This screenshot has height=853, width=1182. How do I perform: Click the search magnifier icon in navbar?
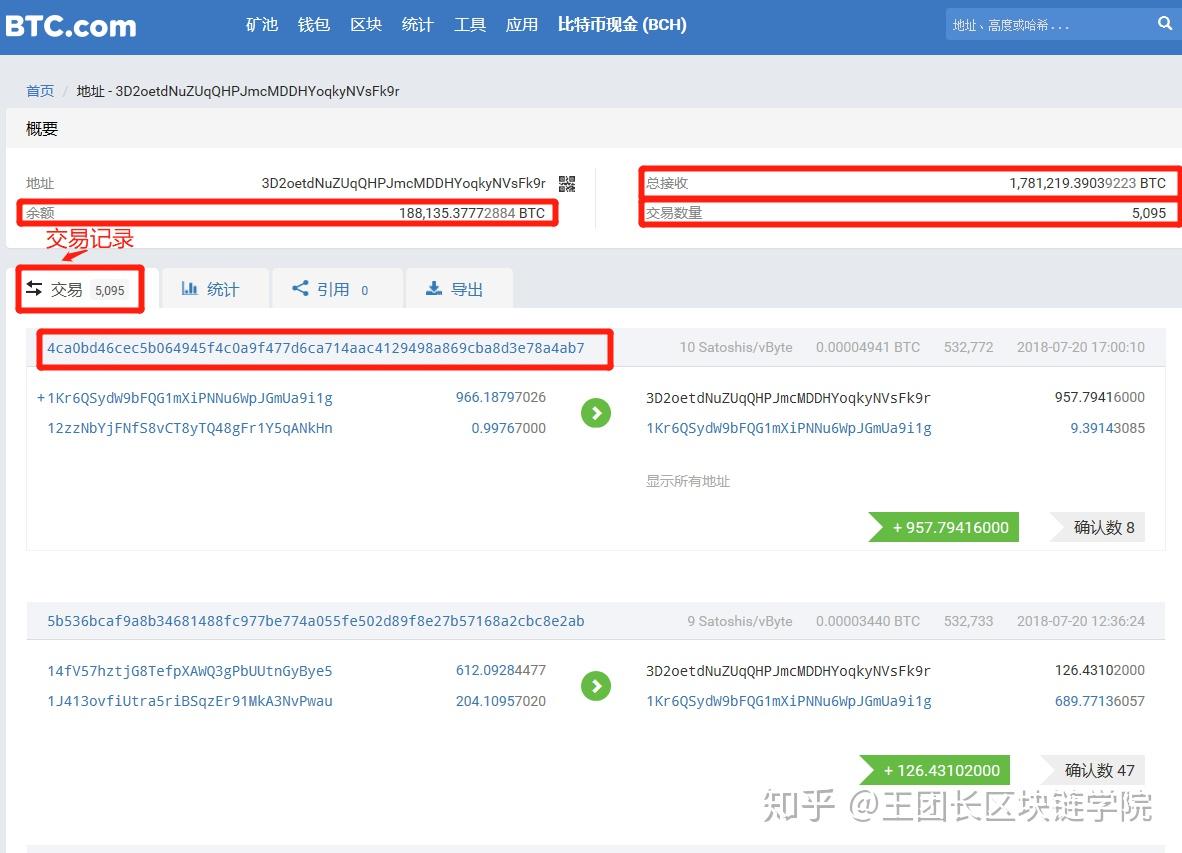tap(1165, 22)
